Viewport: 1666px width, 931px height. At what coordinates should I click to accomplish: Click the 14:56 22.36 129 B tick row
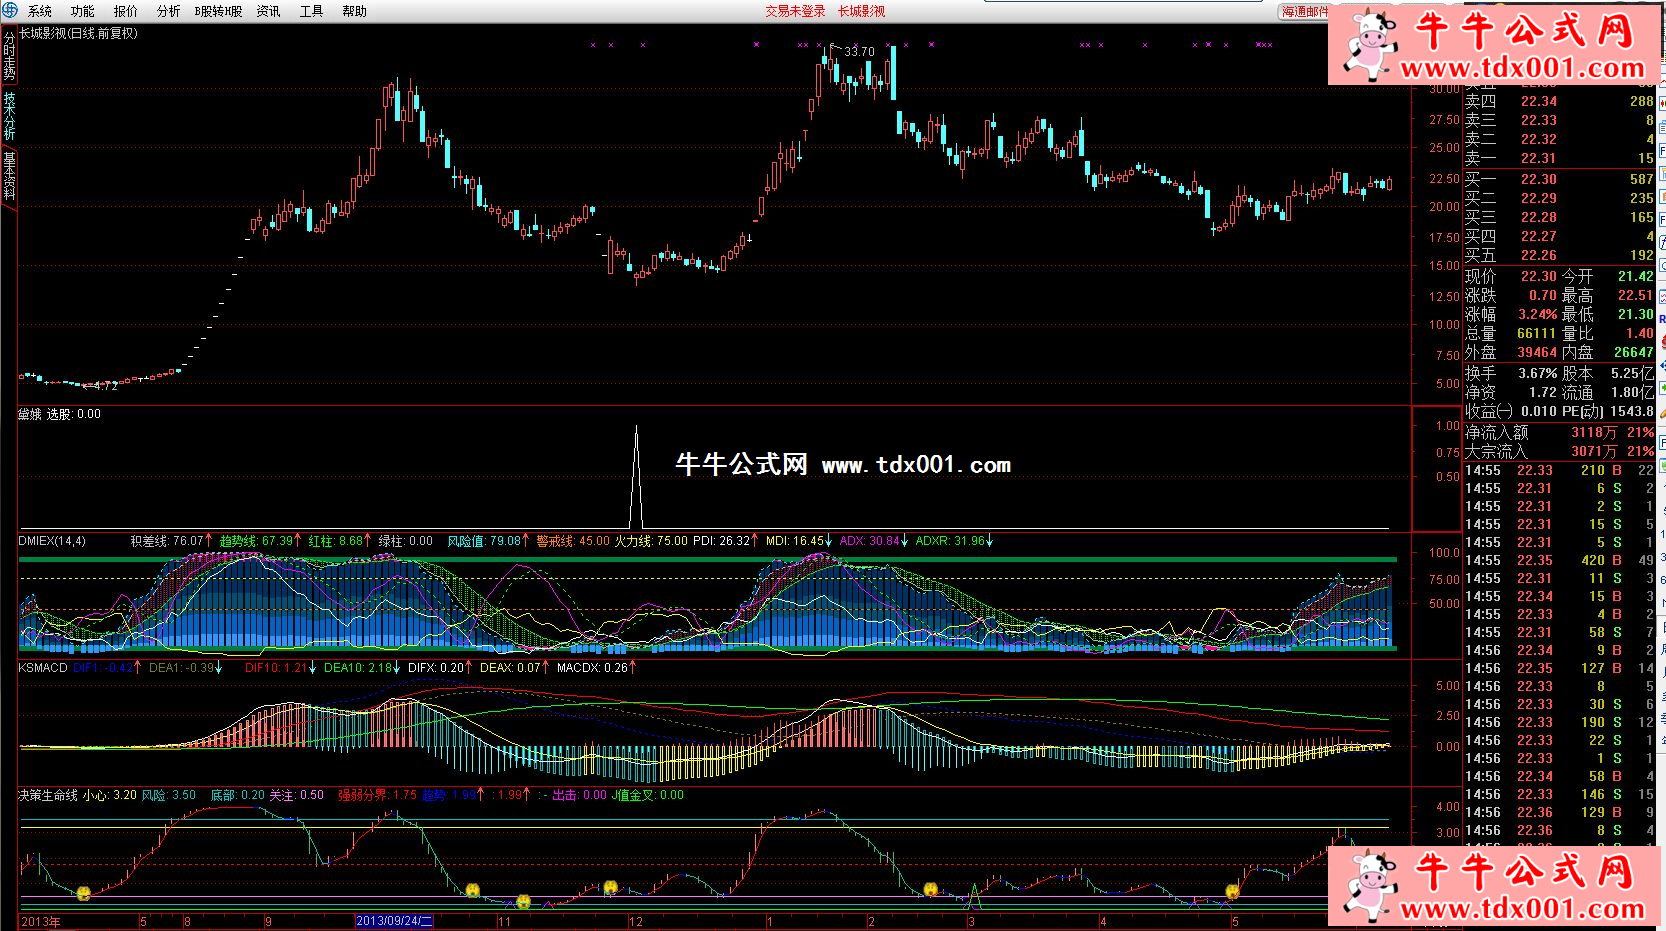click(x=1559, y=812)
